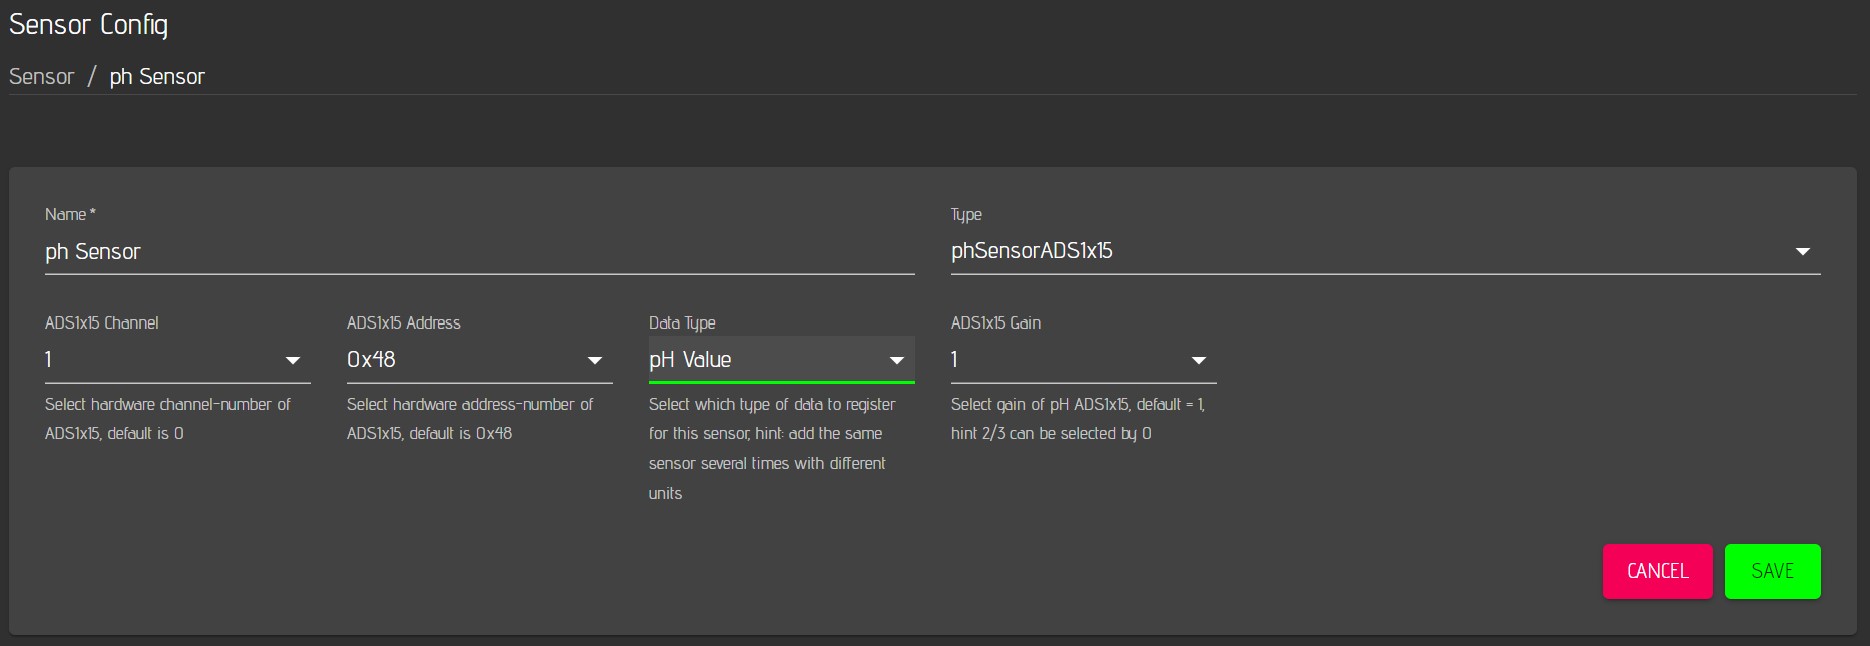Click the ADS1x15 Channel dropdown arrow icon
Image resolution: width=1870 pixels, height=646 pixels.
coord(293,360)
